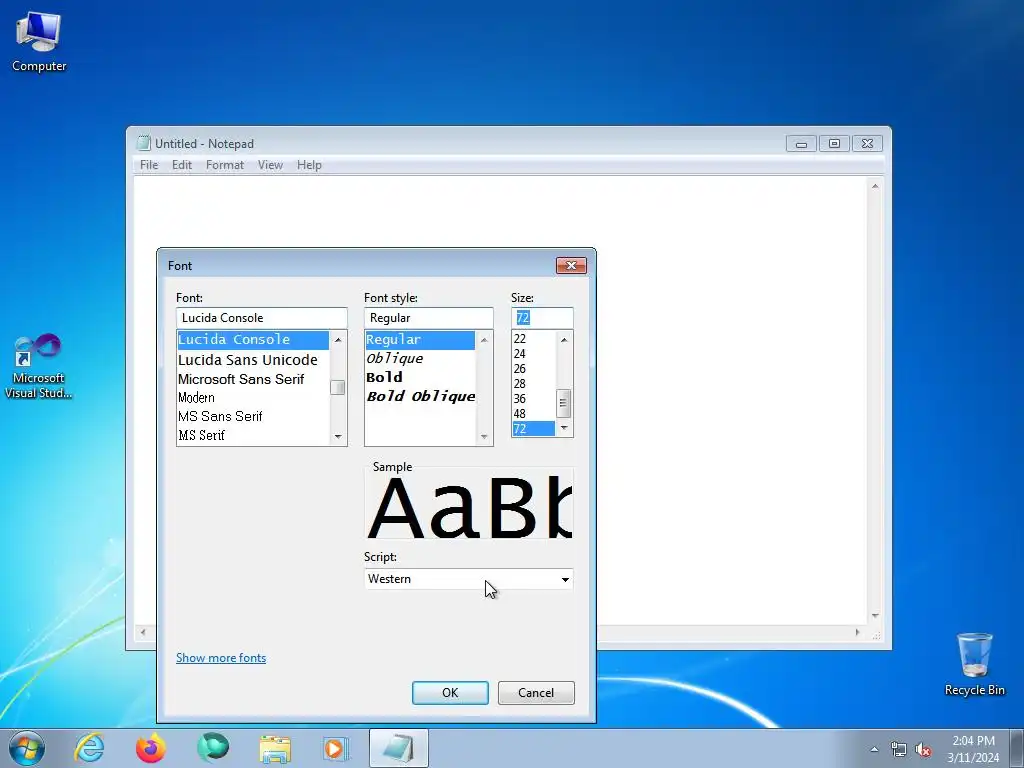The height and width of the screenshot is (768, 1024).
Task: Click size list scroll down arrow
Action: [564, 428]
